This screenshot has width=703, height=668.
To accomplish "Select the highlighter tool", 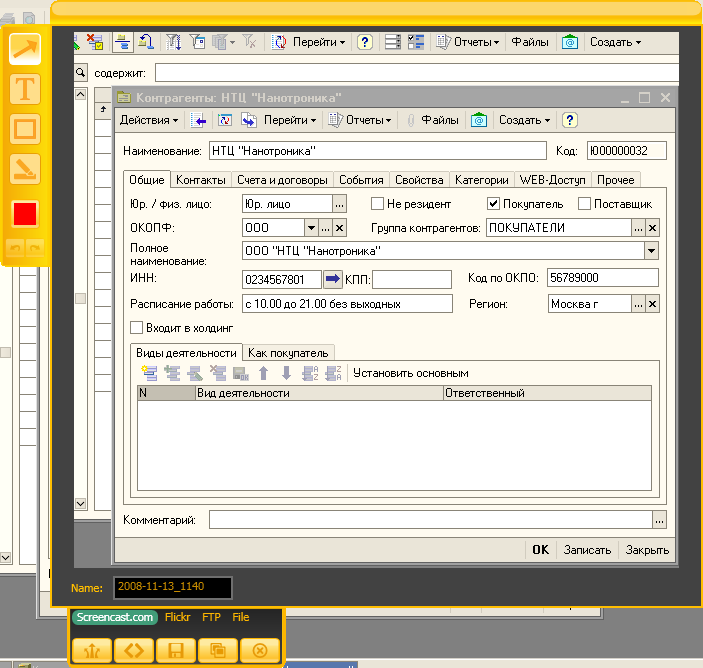I will coord(25,170).
